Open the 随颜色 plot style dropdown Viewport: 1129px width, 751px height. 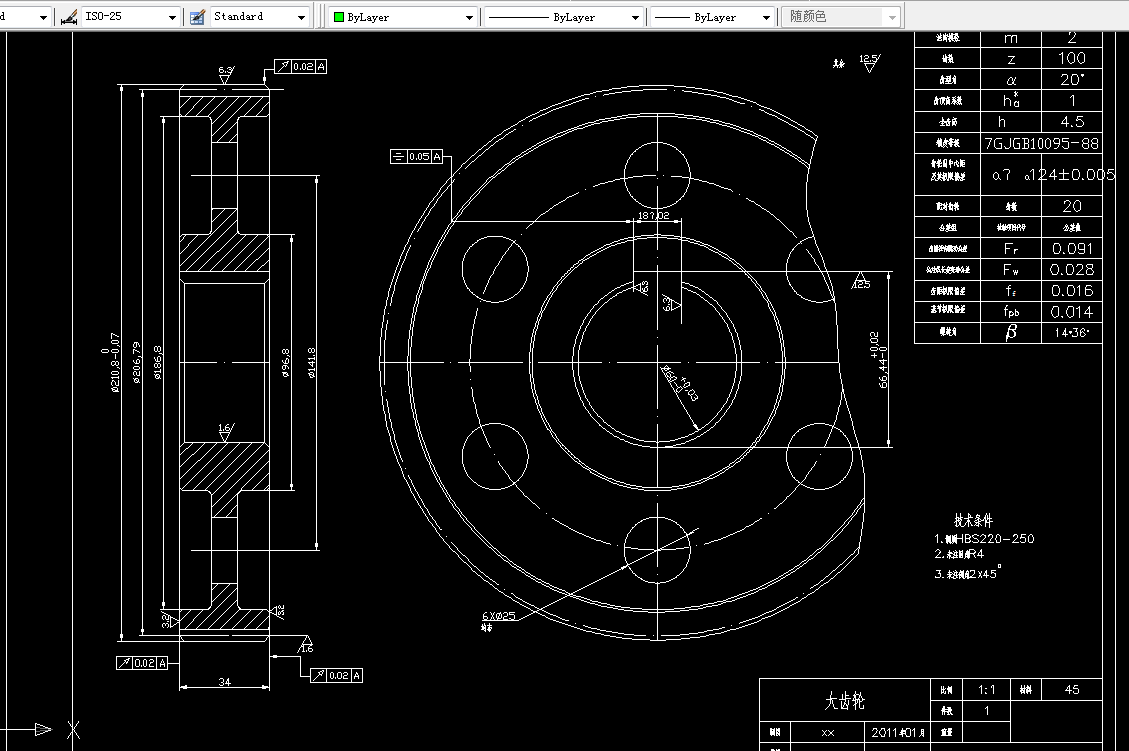pos(892,17)
